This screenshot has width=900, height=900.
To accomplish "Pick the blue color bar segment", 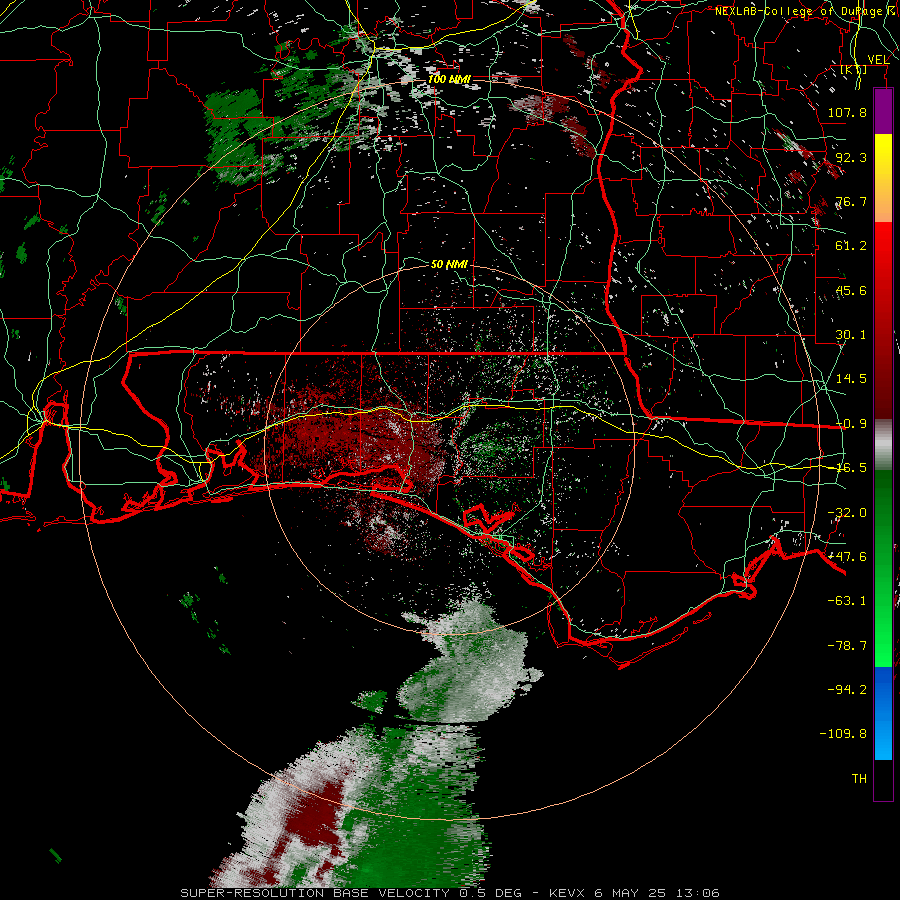I will click(883, 713).
